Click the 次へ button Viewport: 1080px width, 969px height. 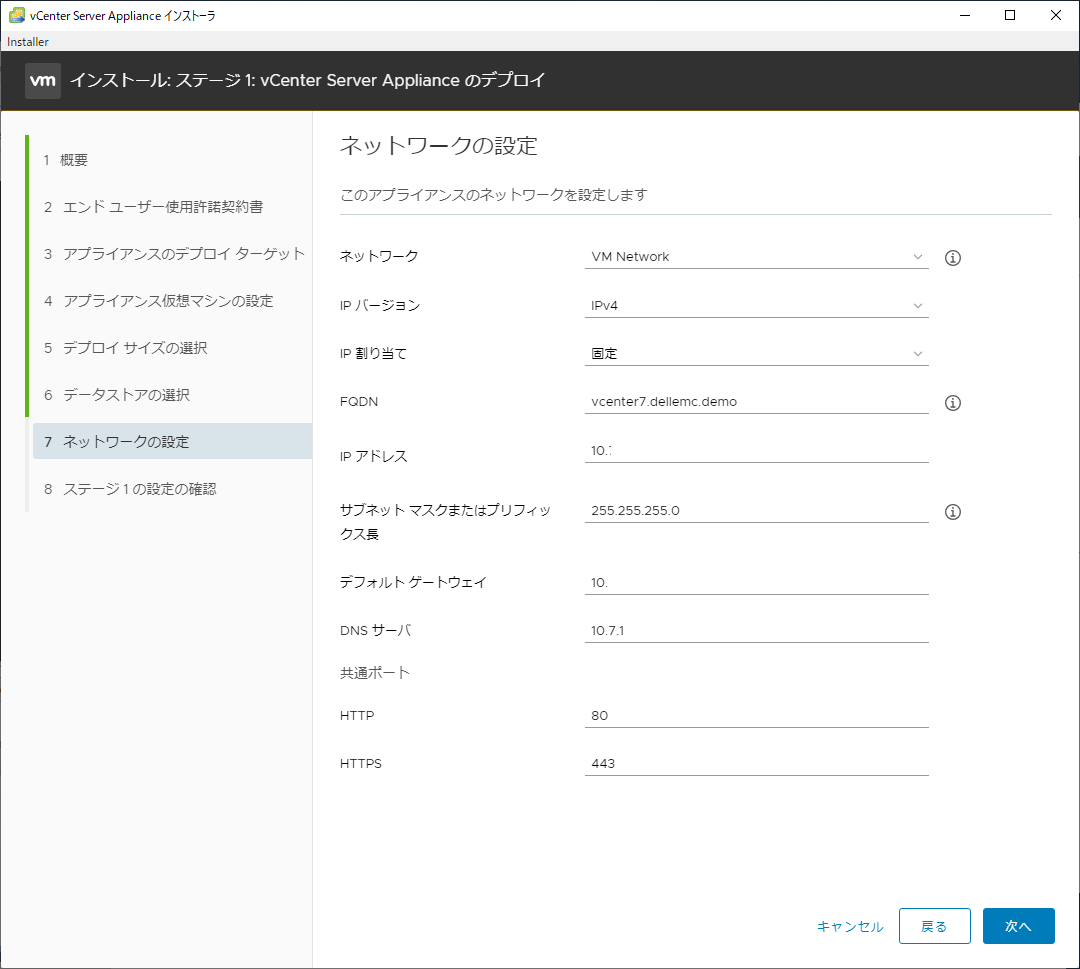(x=1019, y=926)
